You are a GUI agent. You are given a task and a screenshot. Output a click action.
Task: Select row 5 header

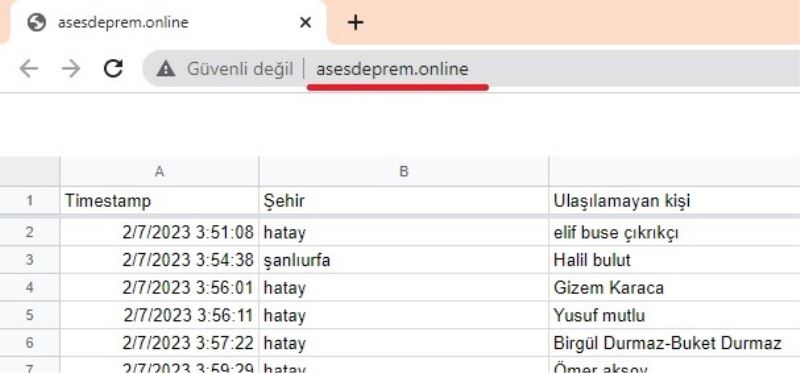tap(30, 315)
